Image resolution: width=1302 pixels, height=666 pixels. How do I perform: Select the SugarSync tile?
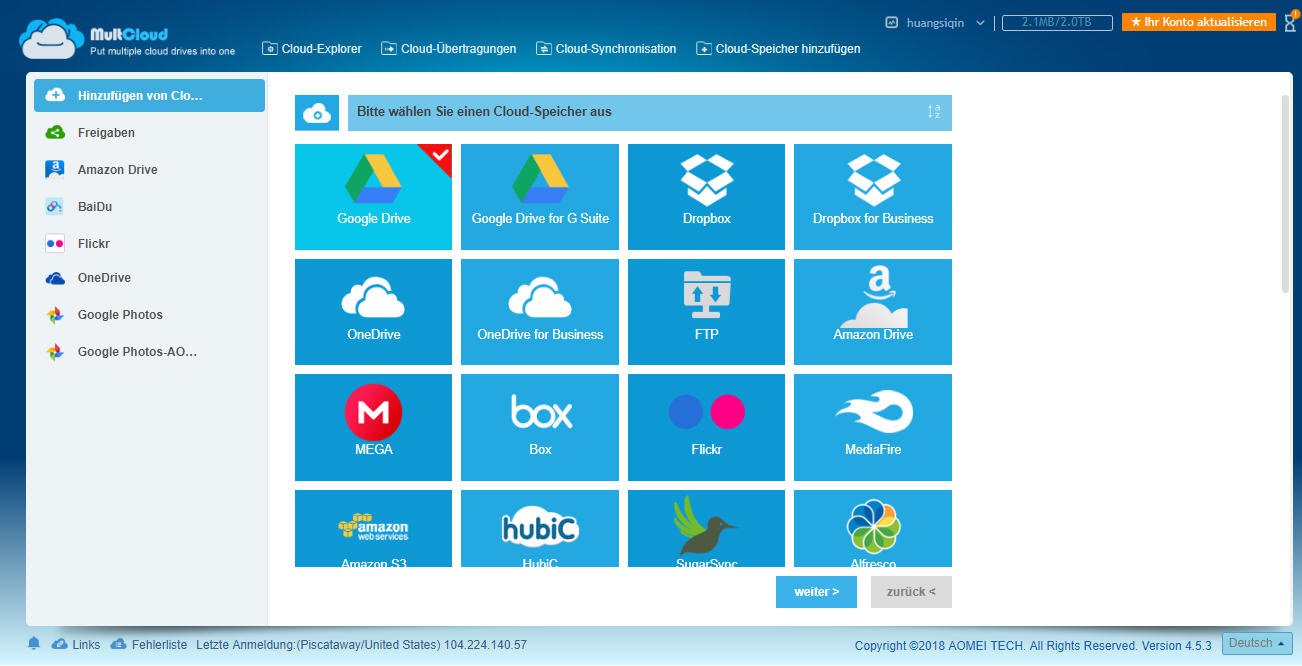706,529
